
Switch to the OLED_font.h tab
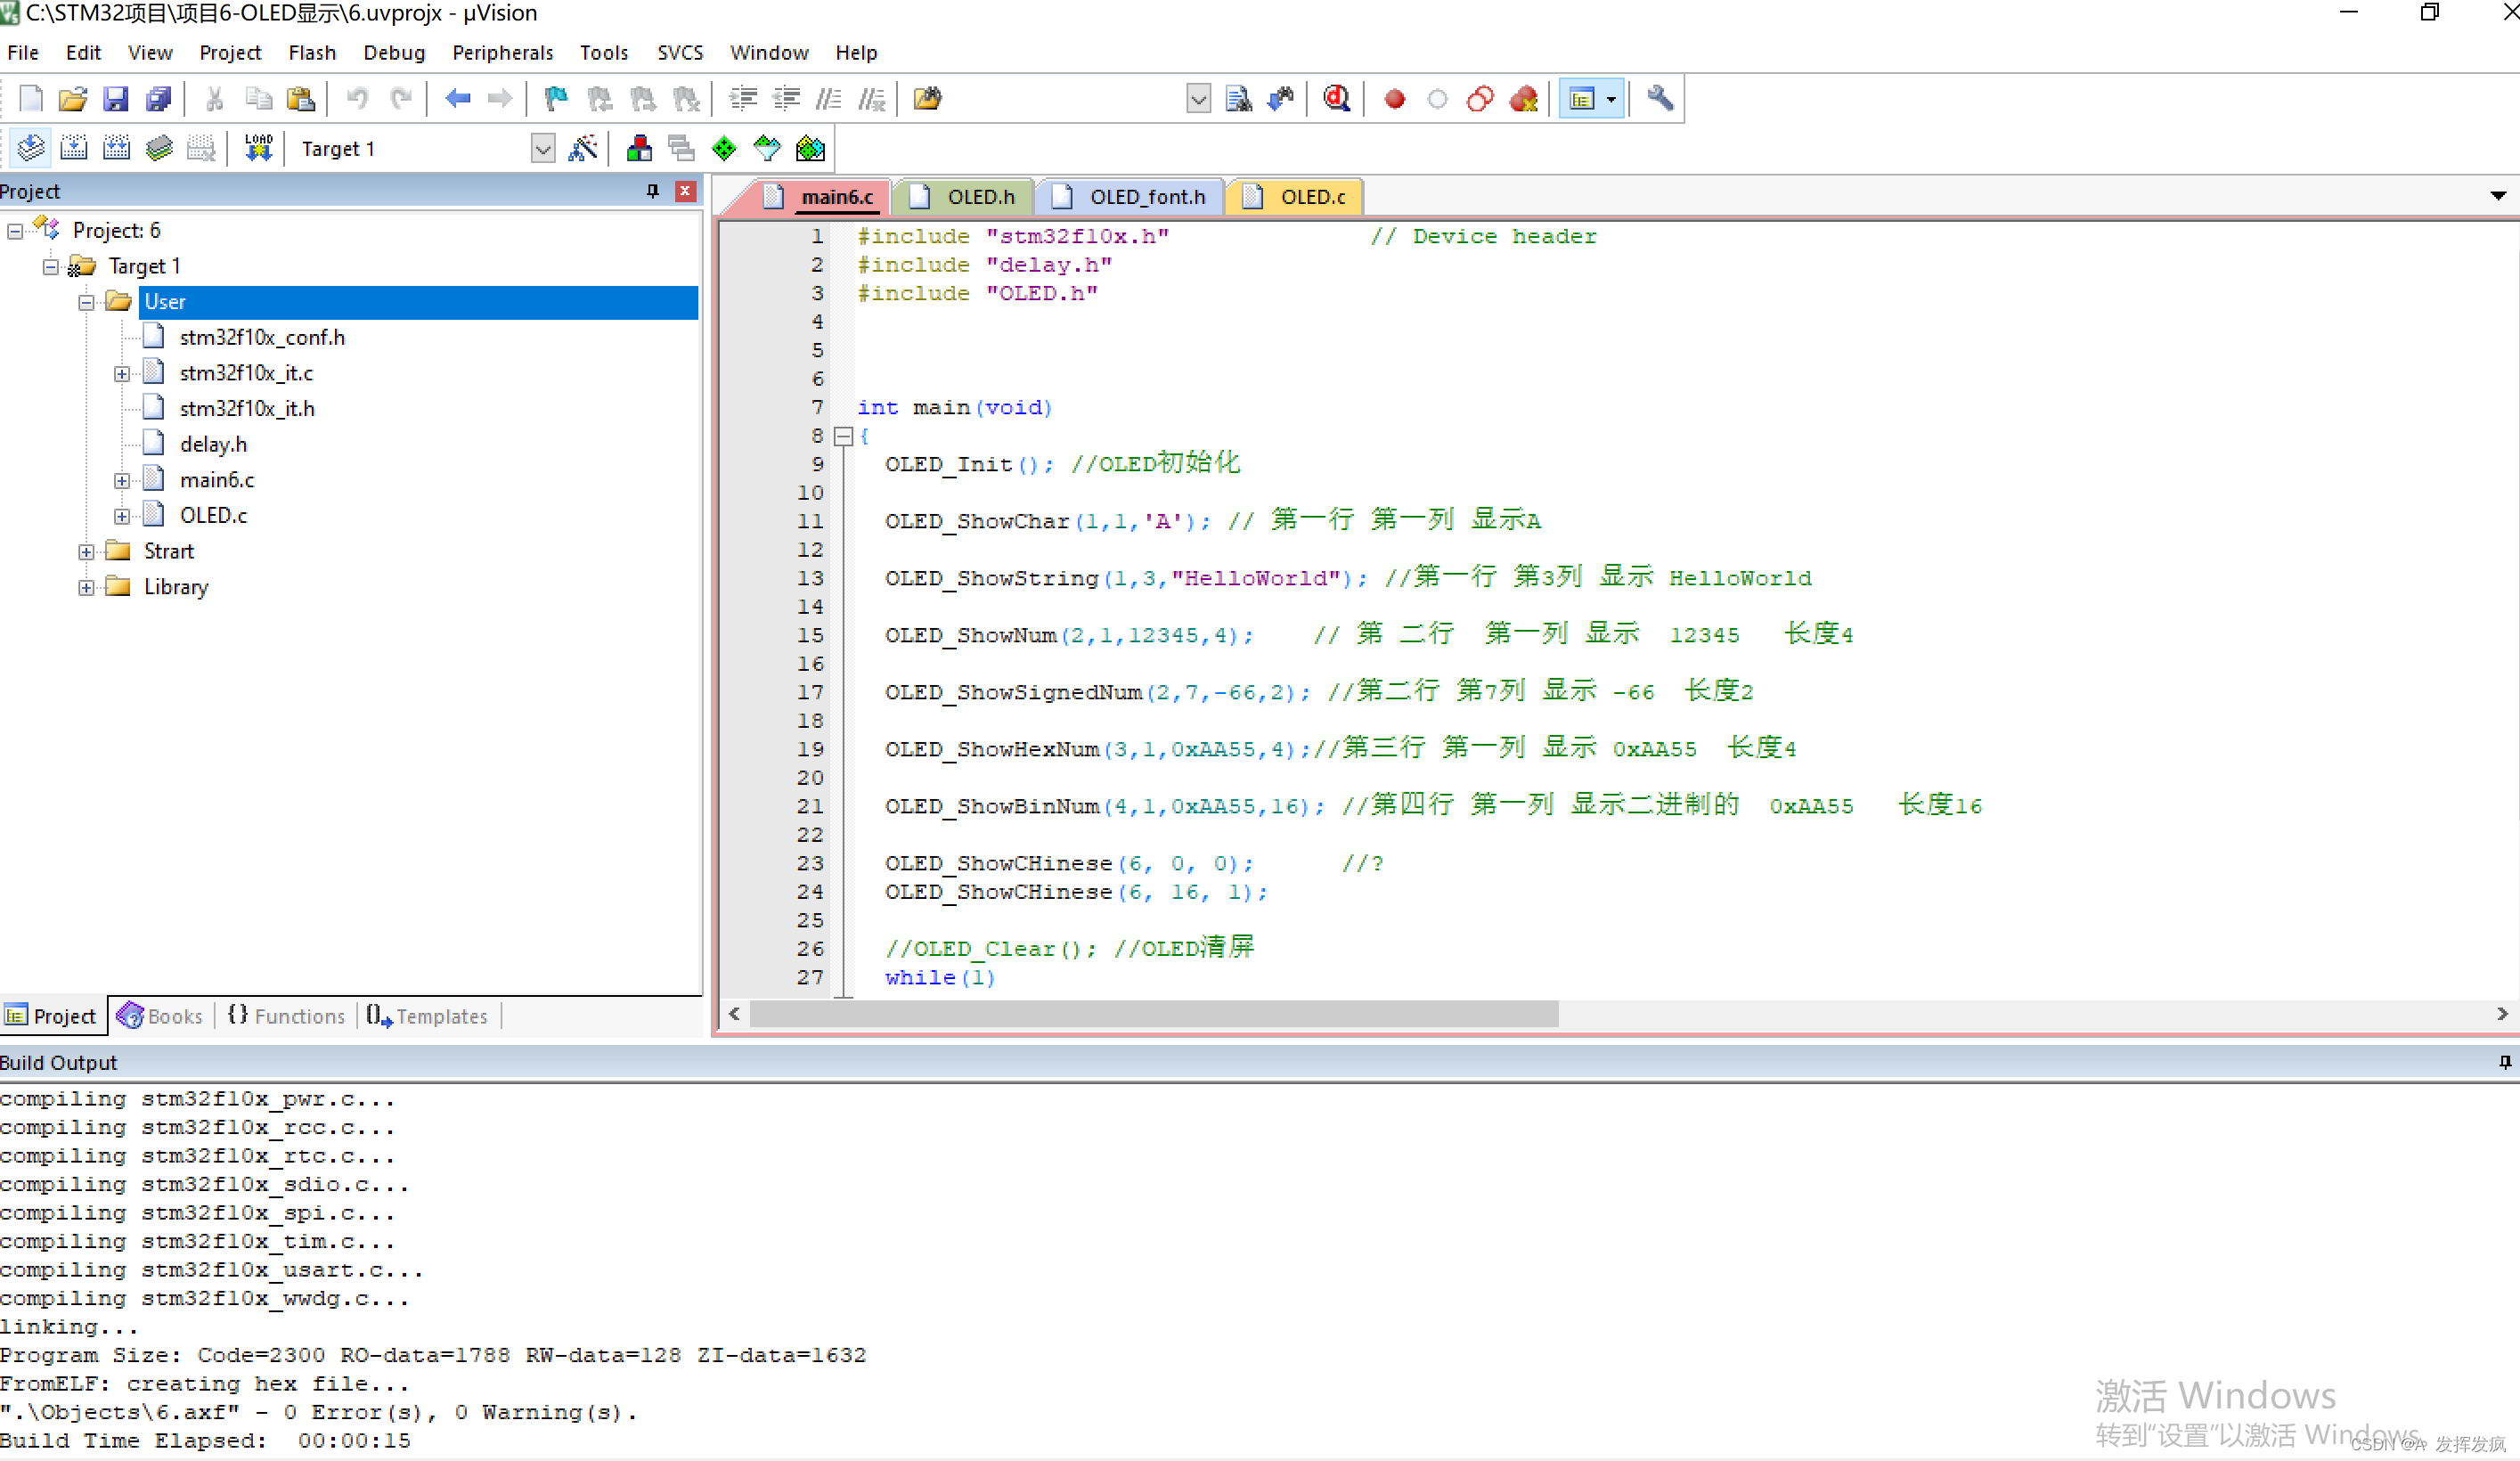pos(1146,196)
